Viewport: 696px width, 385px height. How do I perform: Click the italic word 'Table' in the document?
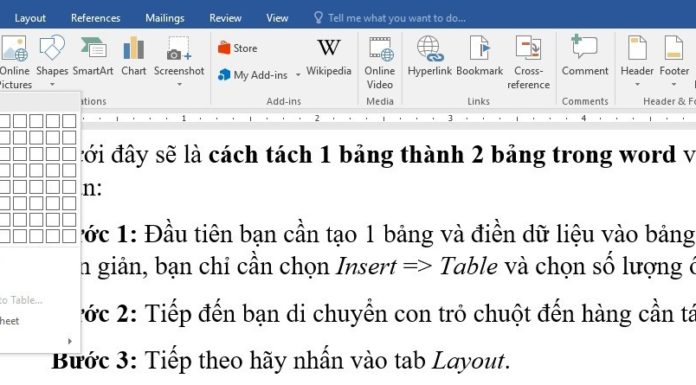pyautogui.click(x=468, y=267)
